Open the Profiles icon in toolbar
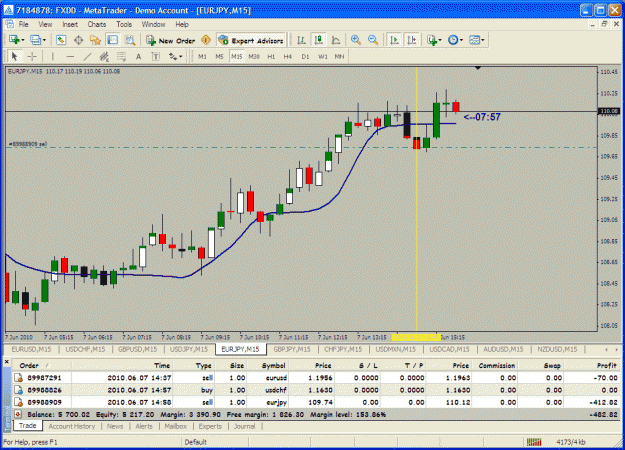The image size is (625, 450). coord(35,40)
